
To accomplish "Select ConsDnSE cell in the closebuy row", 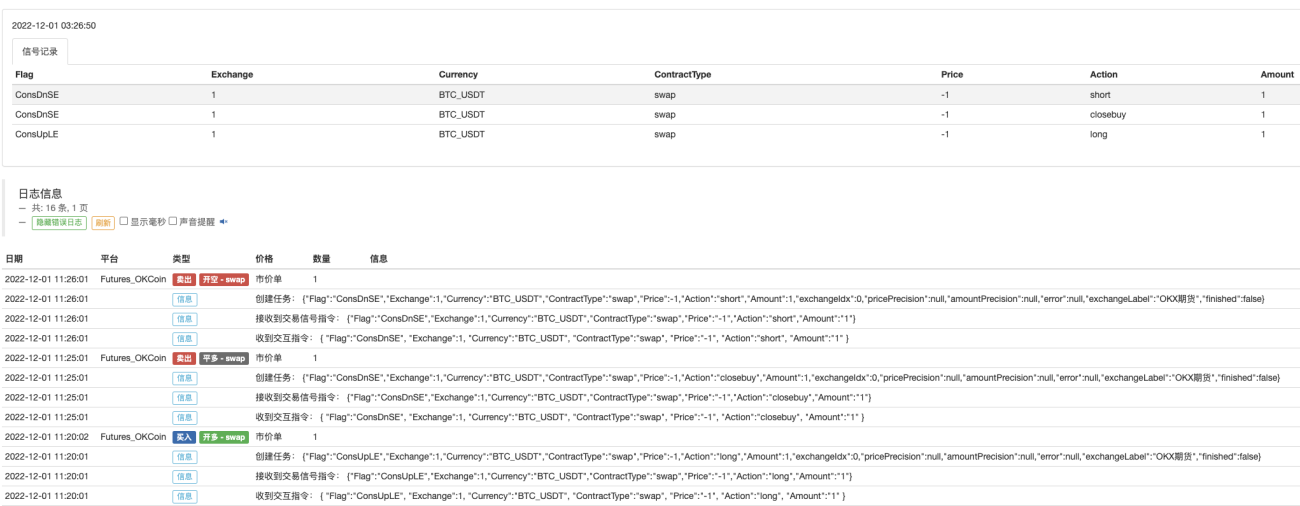I will [x=37, y=114].
